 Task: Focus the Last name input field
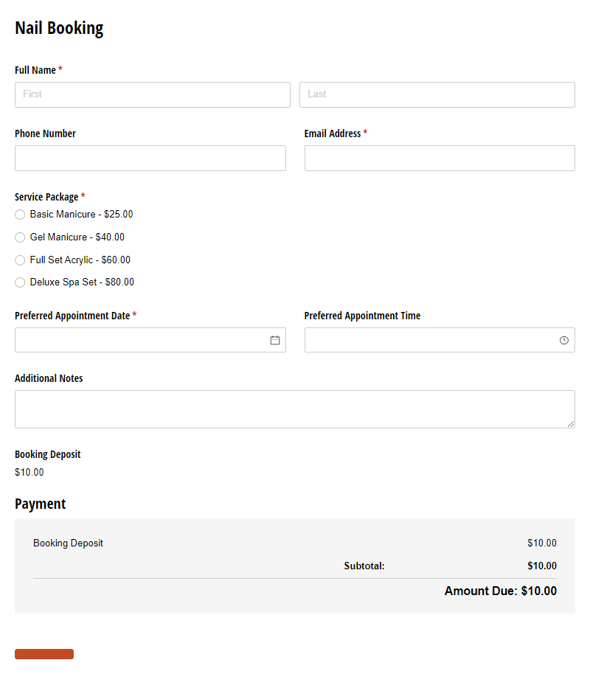click(437, 95)
